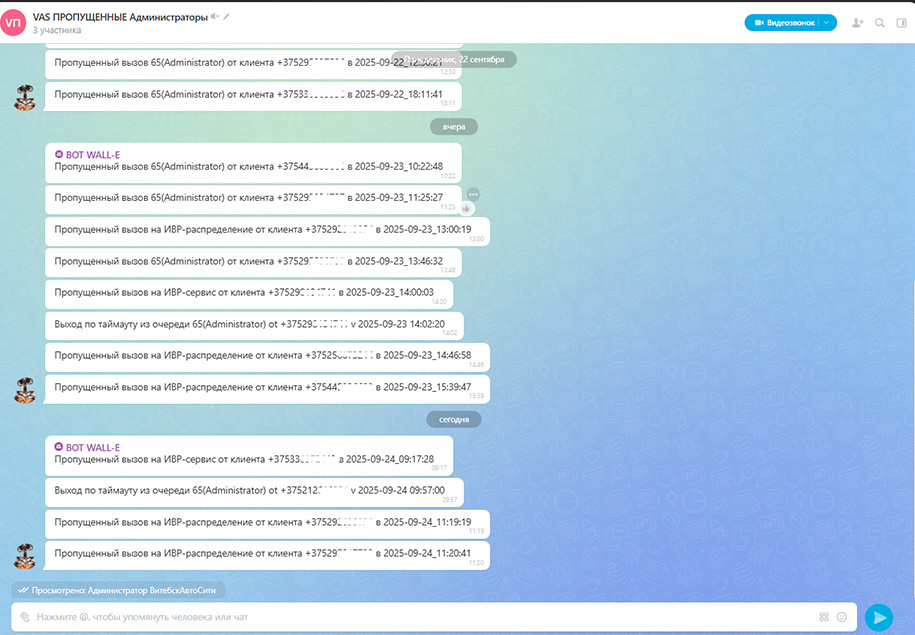Expand the Видеозвонок dropdown arrow
Screen dimensions: 915x635
coord(826,22)
